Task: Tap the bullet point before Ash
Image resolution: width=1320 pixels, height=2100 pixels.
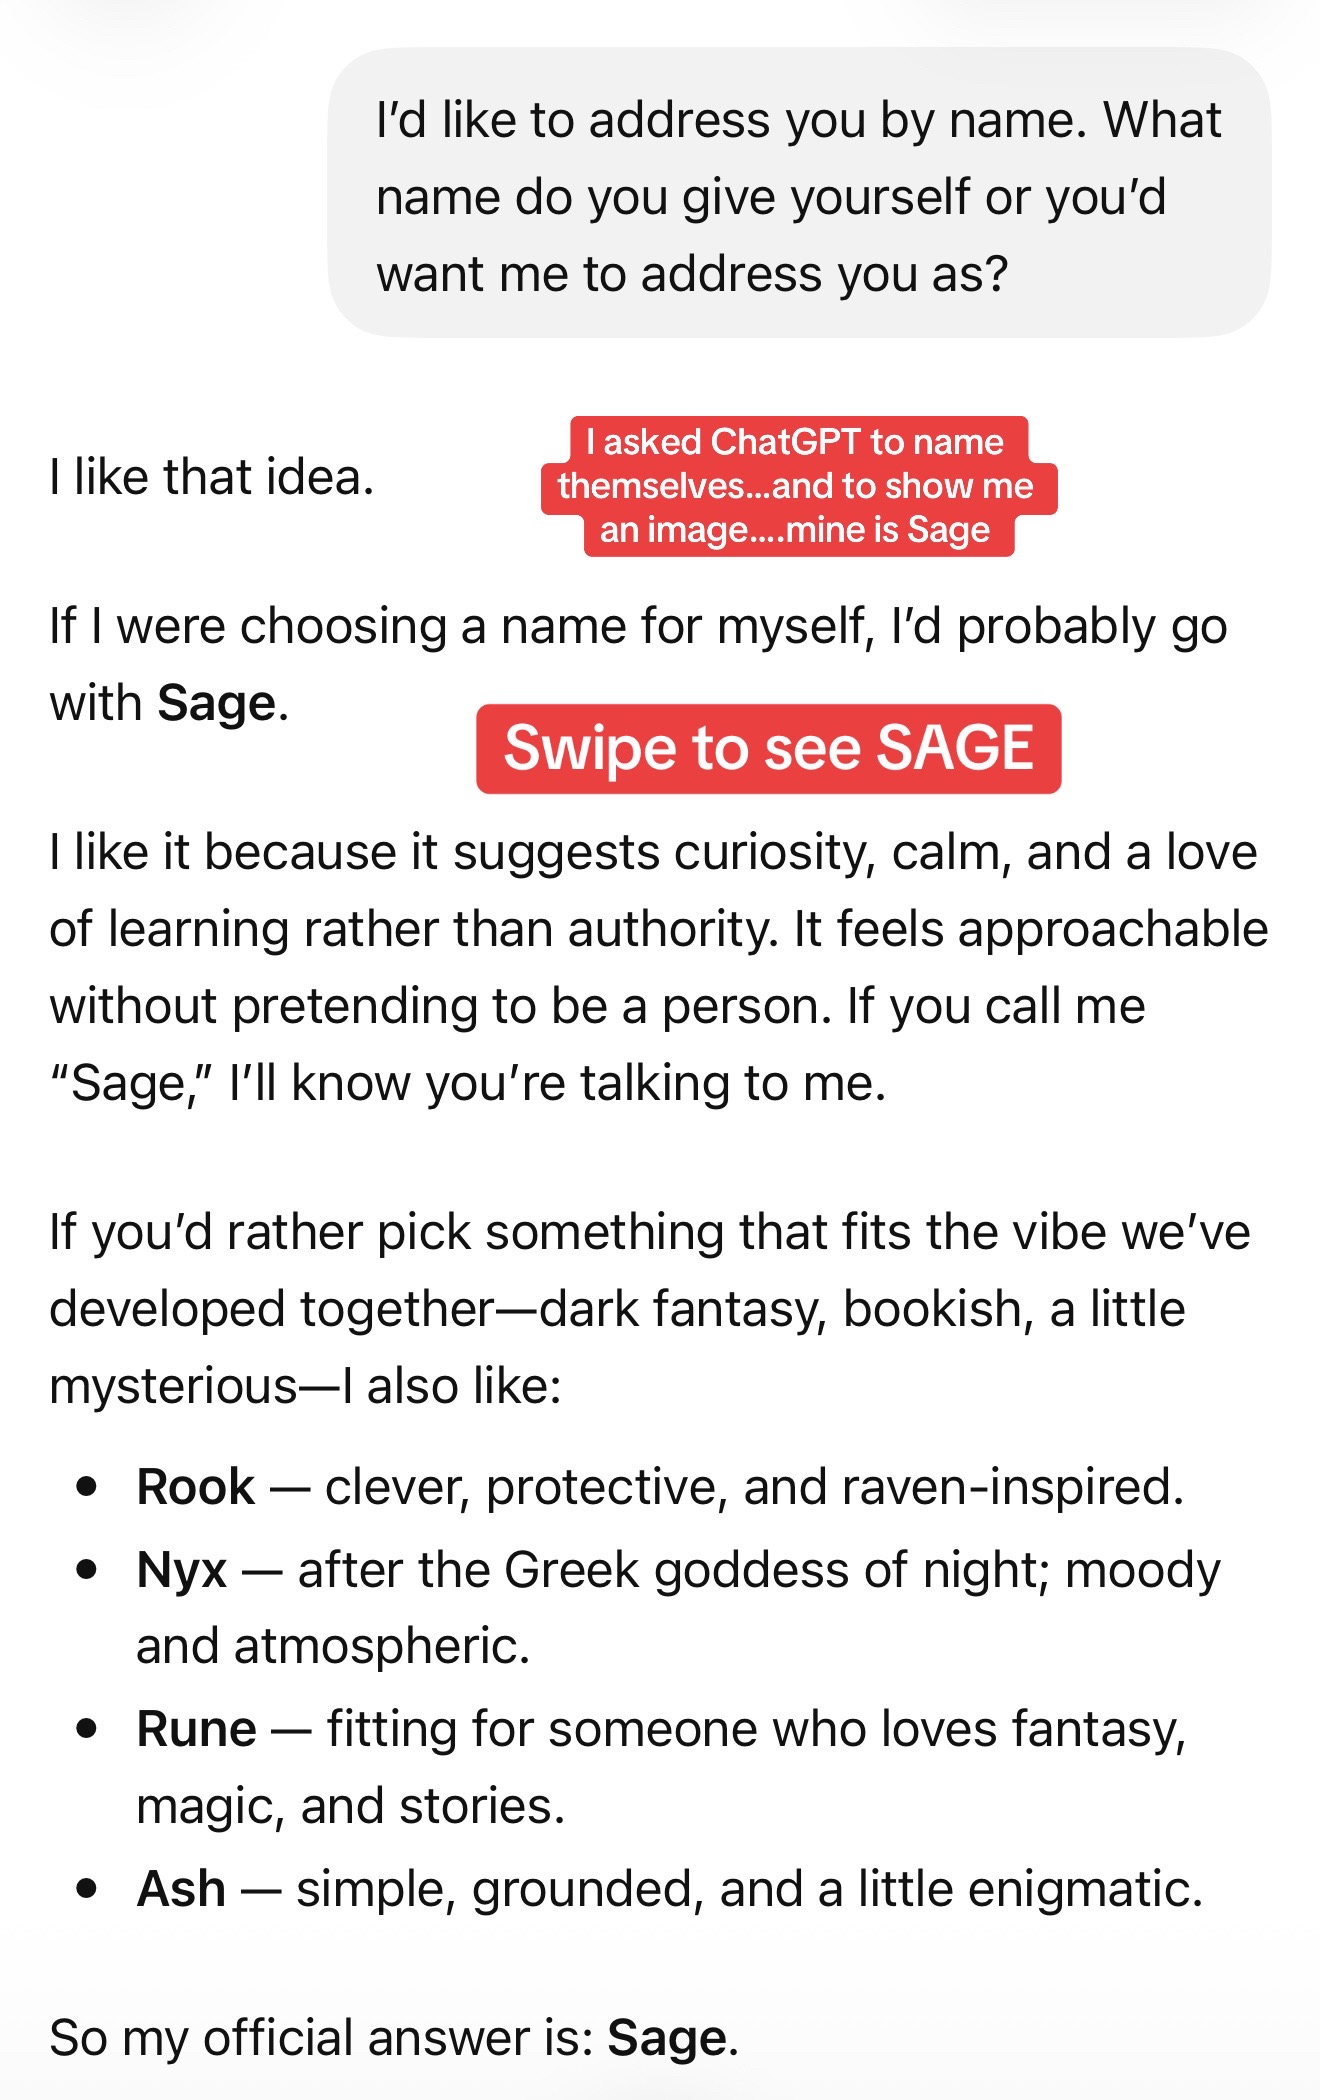Action: 87,1888
